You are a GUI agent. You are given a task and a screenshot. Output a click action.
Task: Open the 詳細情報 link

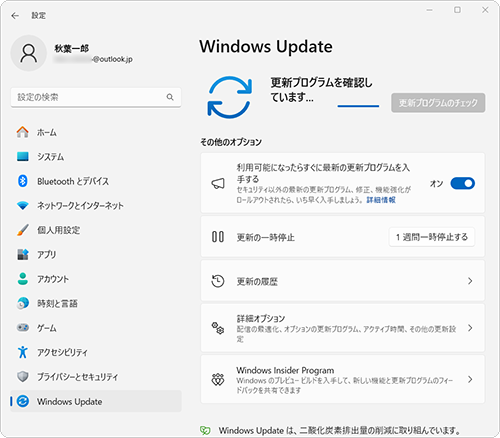(x=381, y=200)
